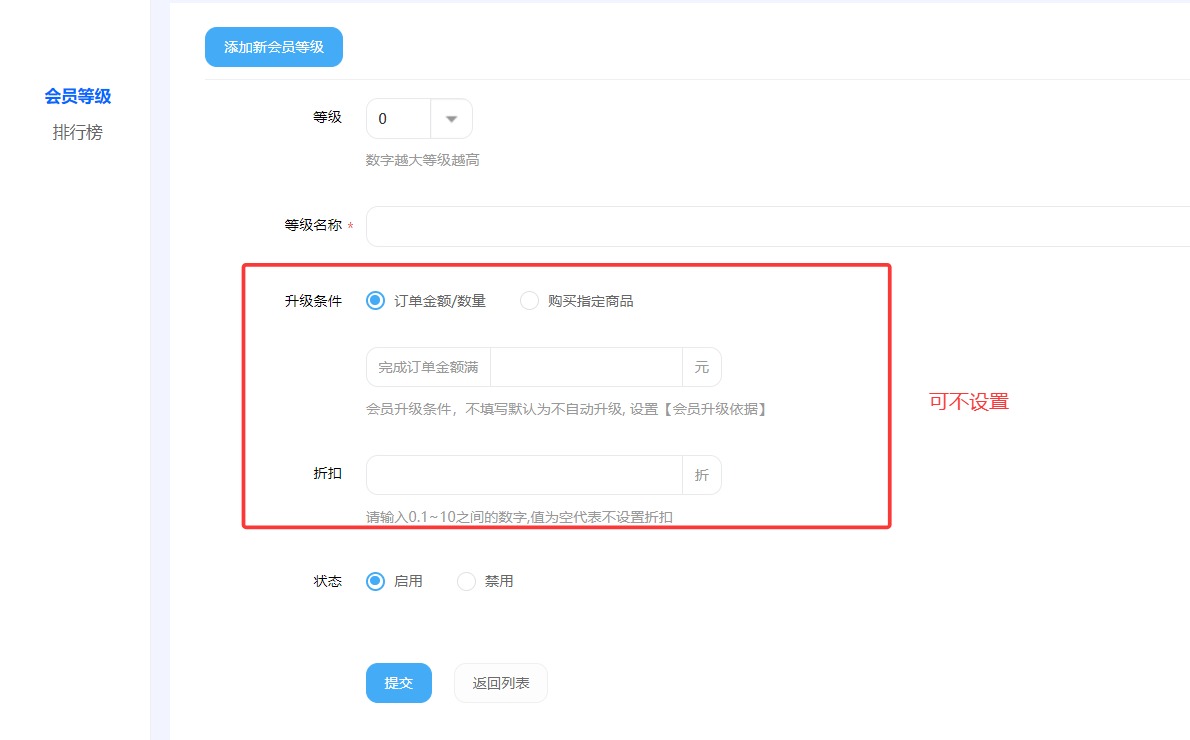The height and width of the screenshot is (740, 1190).
Task: Select the 禁用 status radio button
Action: click(465, 581)
